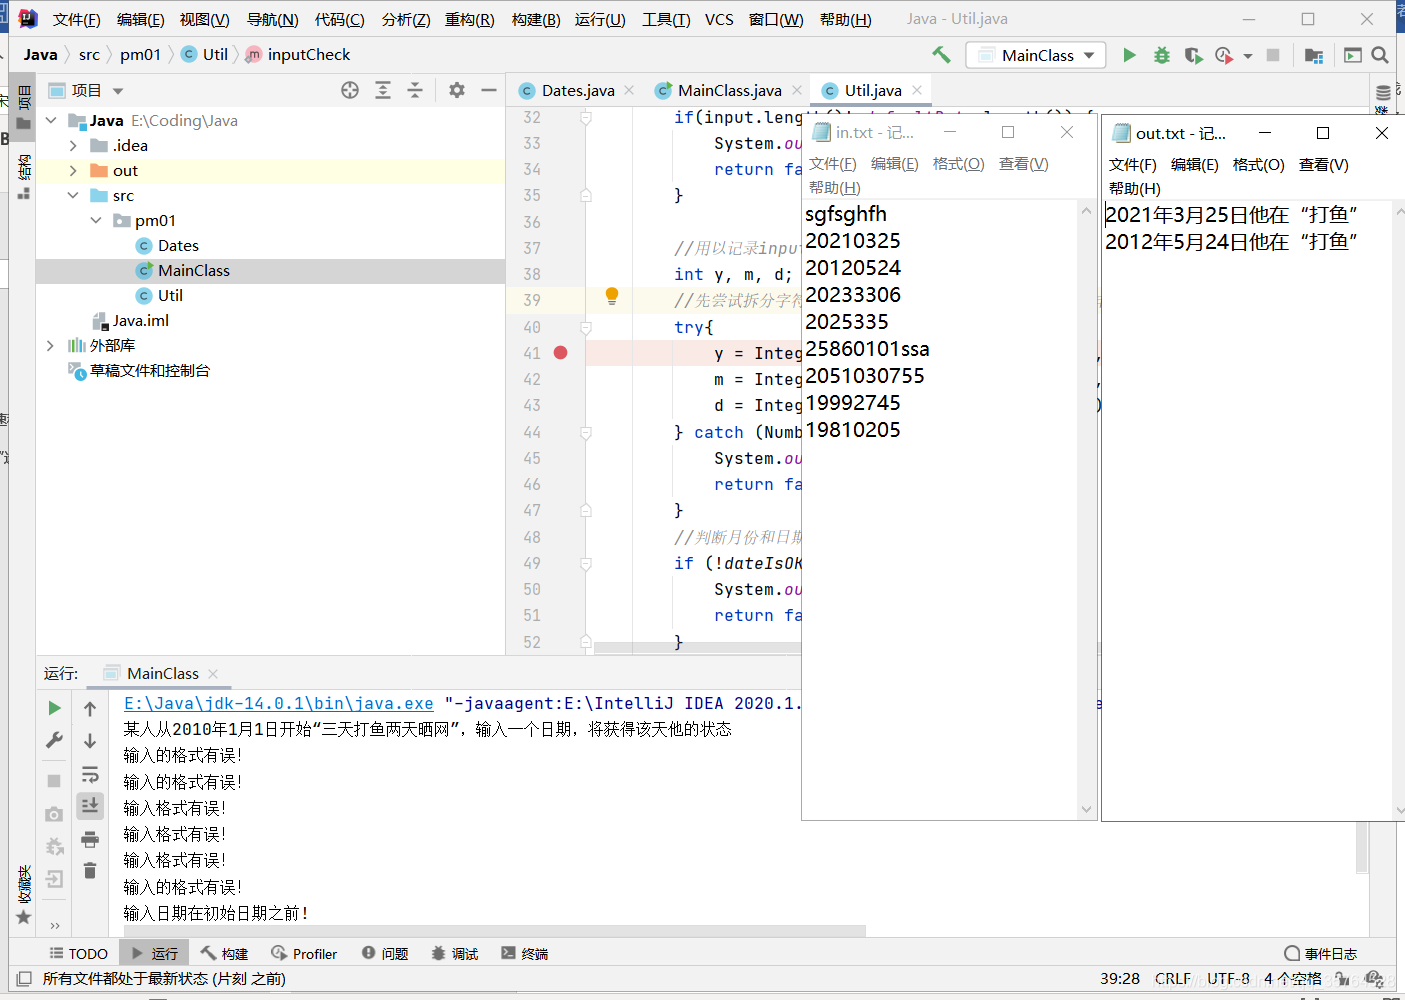Clear the console with the trash icon
Image resolution: width=1405 pixels, height=1000 pixels.
(x=90, y=871)
